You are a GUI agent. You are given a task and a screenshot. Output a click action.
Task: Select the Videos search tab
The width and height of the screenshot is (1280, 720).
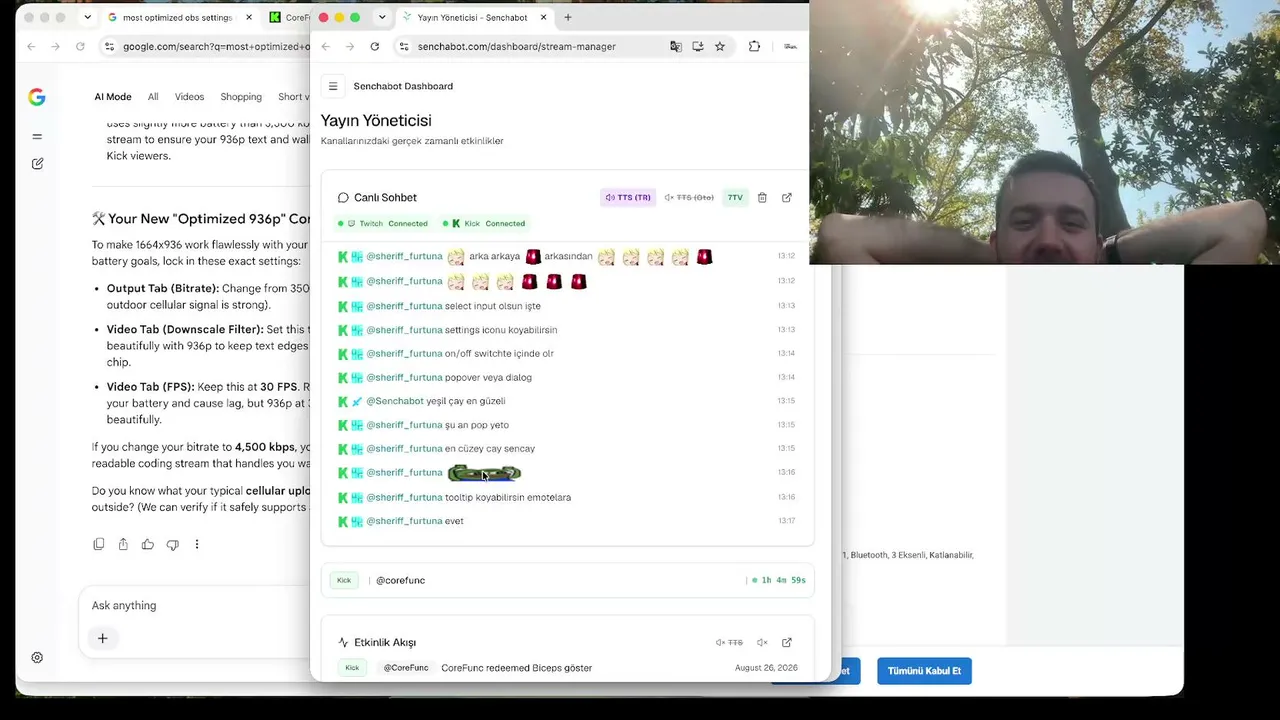click(x=189, y=97)
